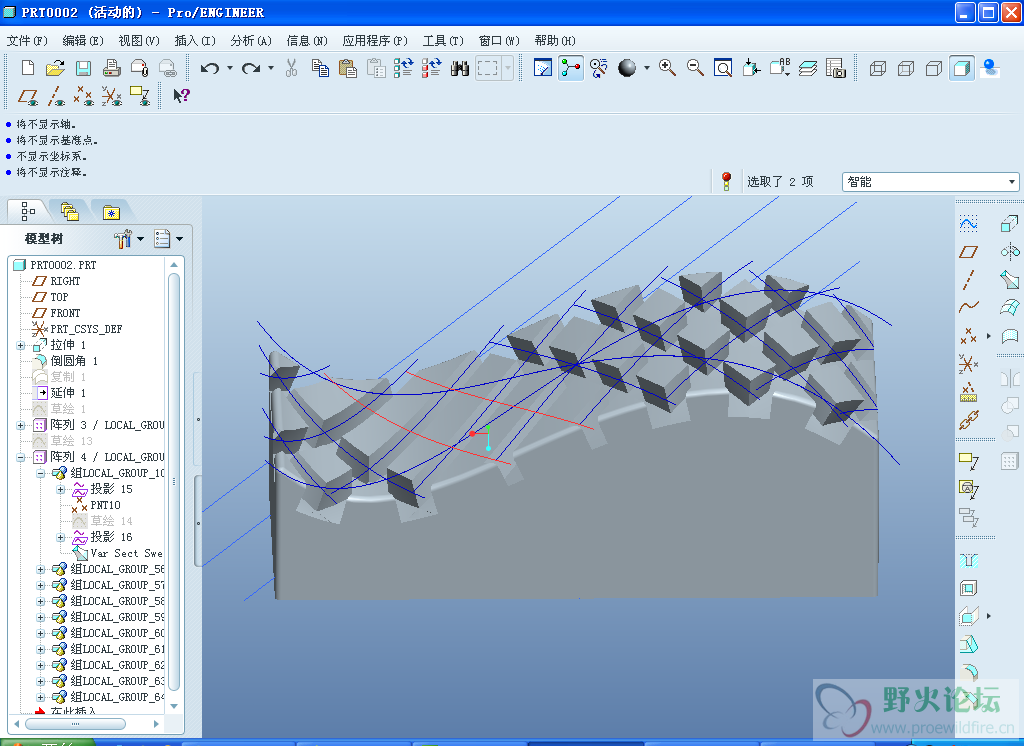Open the 分析(A) menu

click(x=251, y=41)
